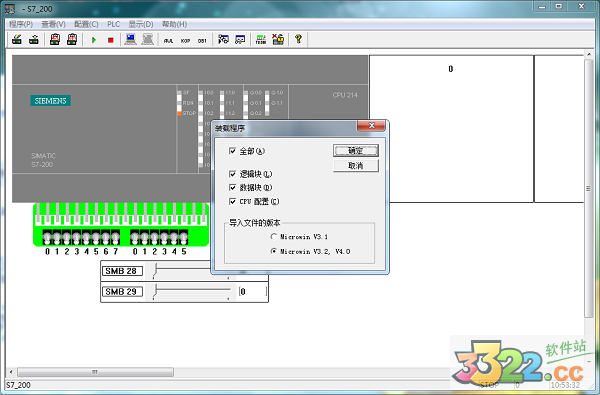Image resolution: width=600 pixels, height=395 pixels.
Task: Click the yellow question mark help icon
Action: 298,39
